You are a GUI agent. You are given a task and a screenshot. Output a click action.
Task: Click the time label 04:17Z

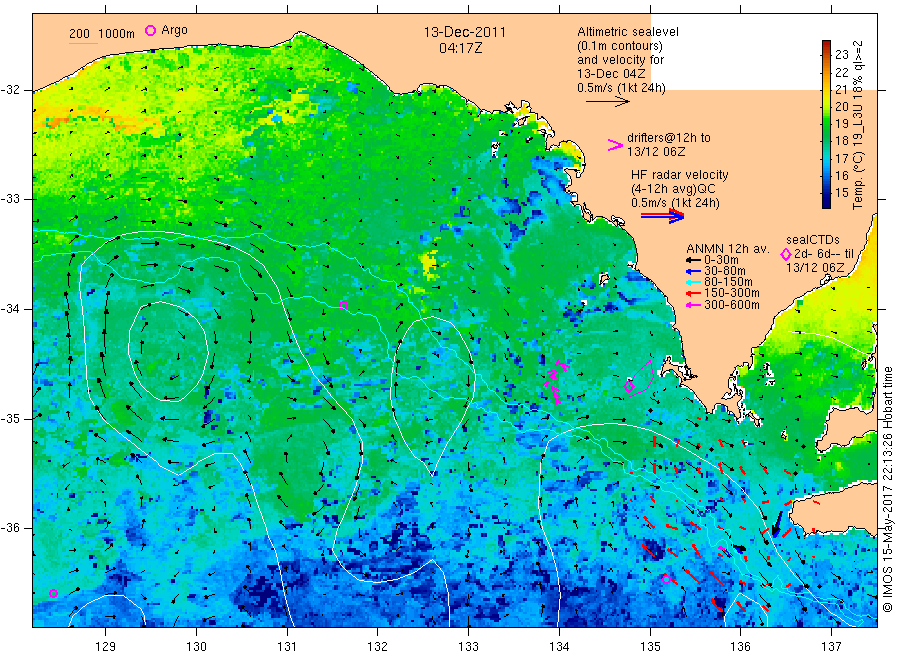461,48
